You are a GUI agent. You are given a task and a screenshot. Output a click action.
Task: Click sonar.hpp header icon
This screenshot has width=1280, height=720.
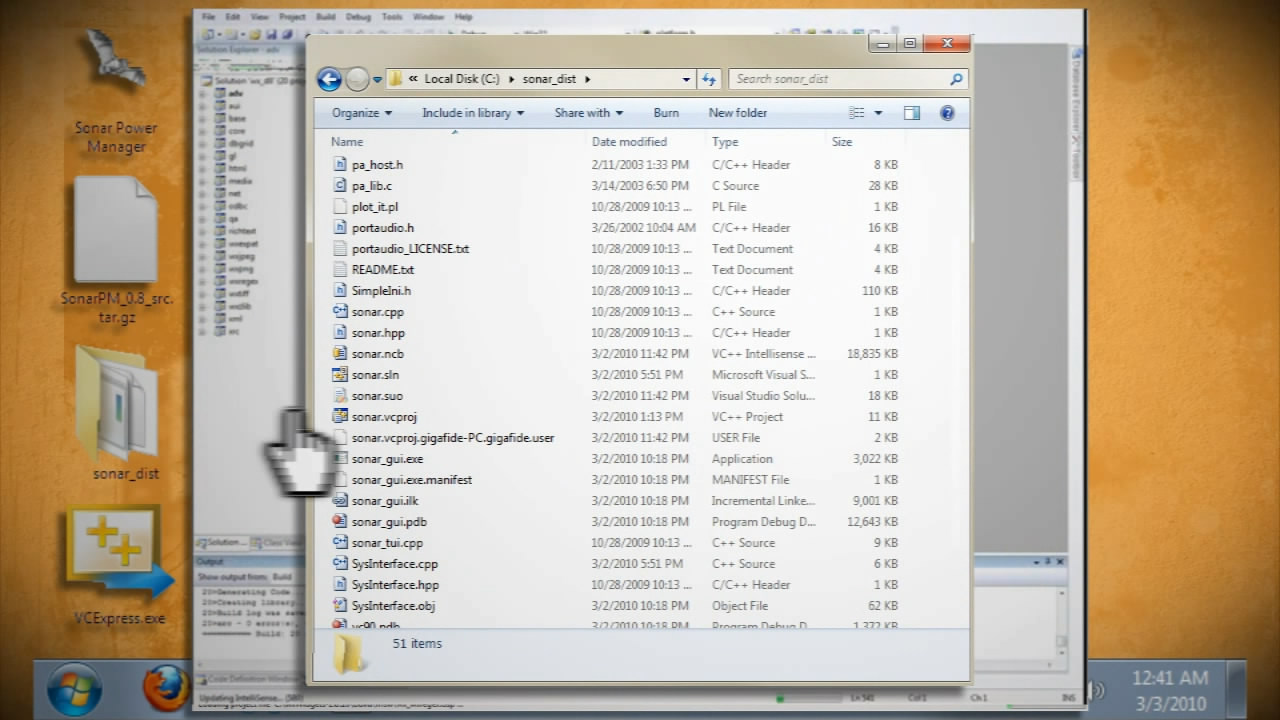click(x=340, y=333)
